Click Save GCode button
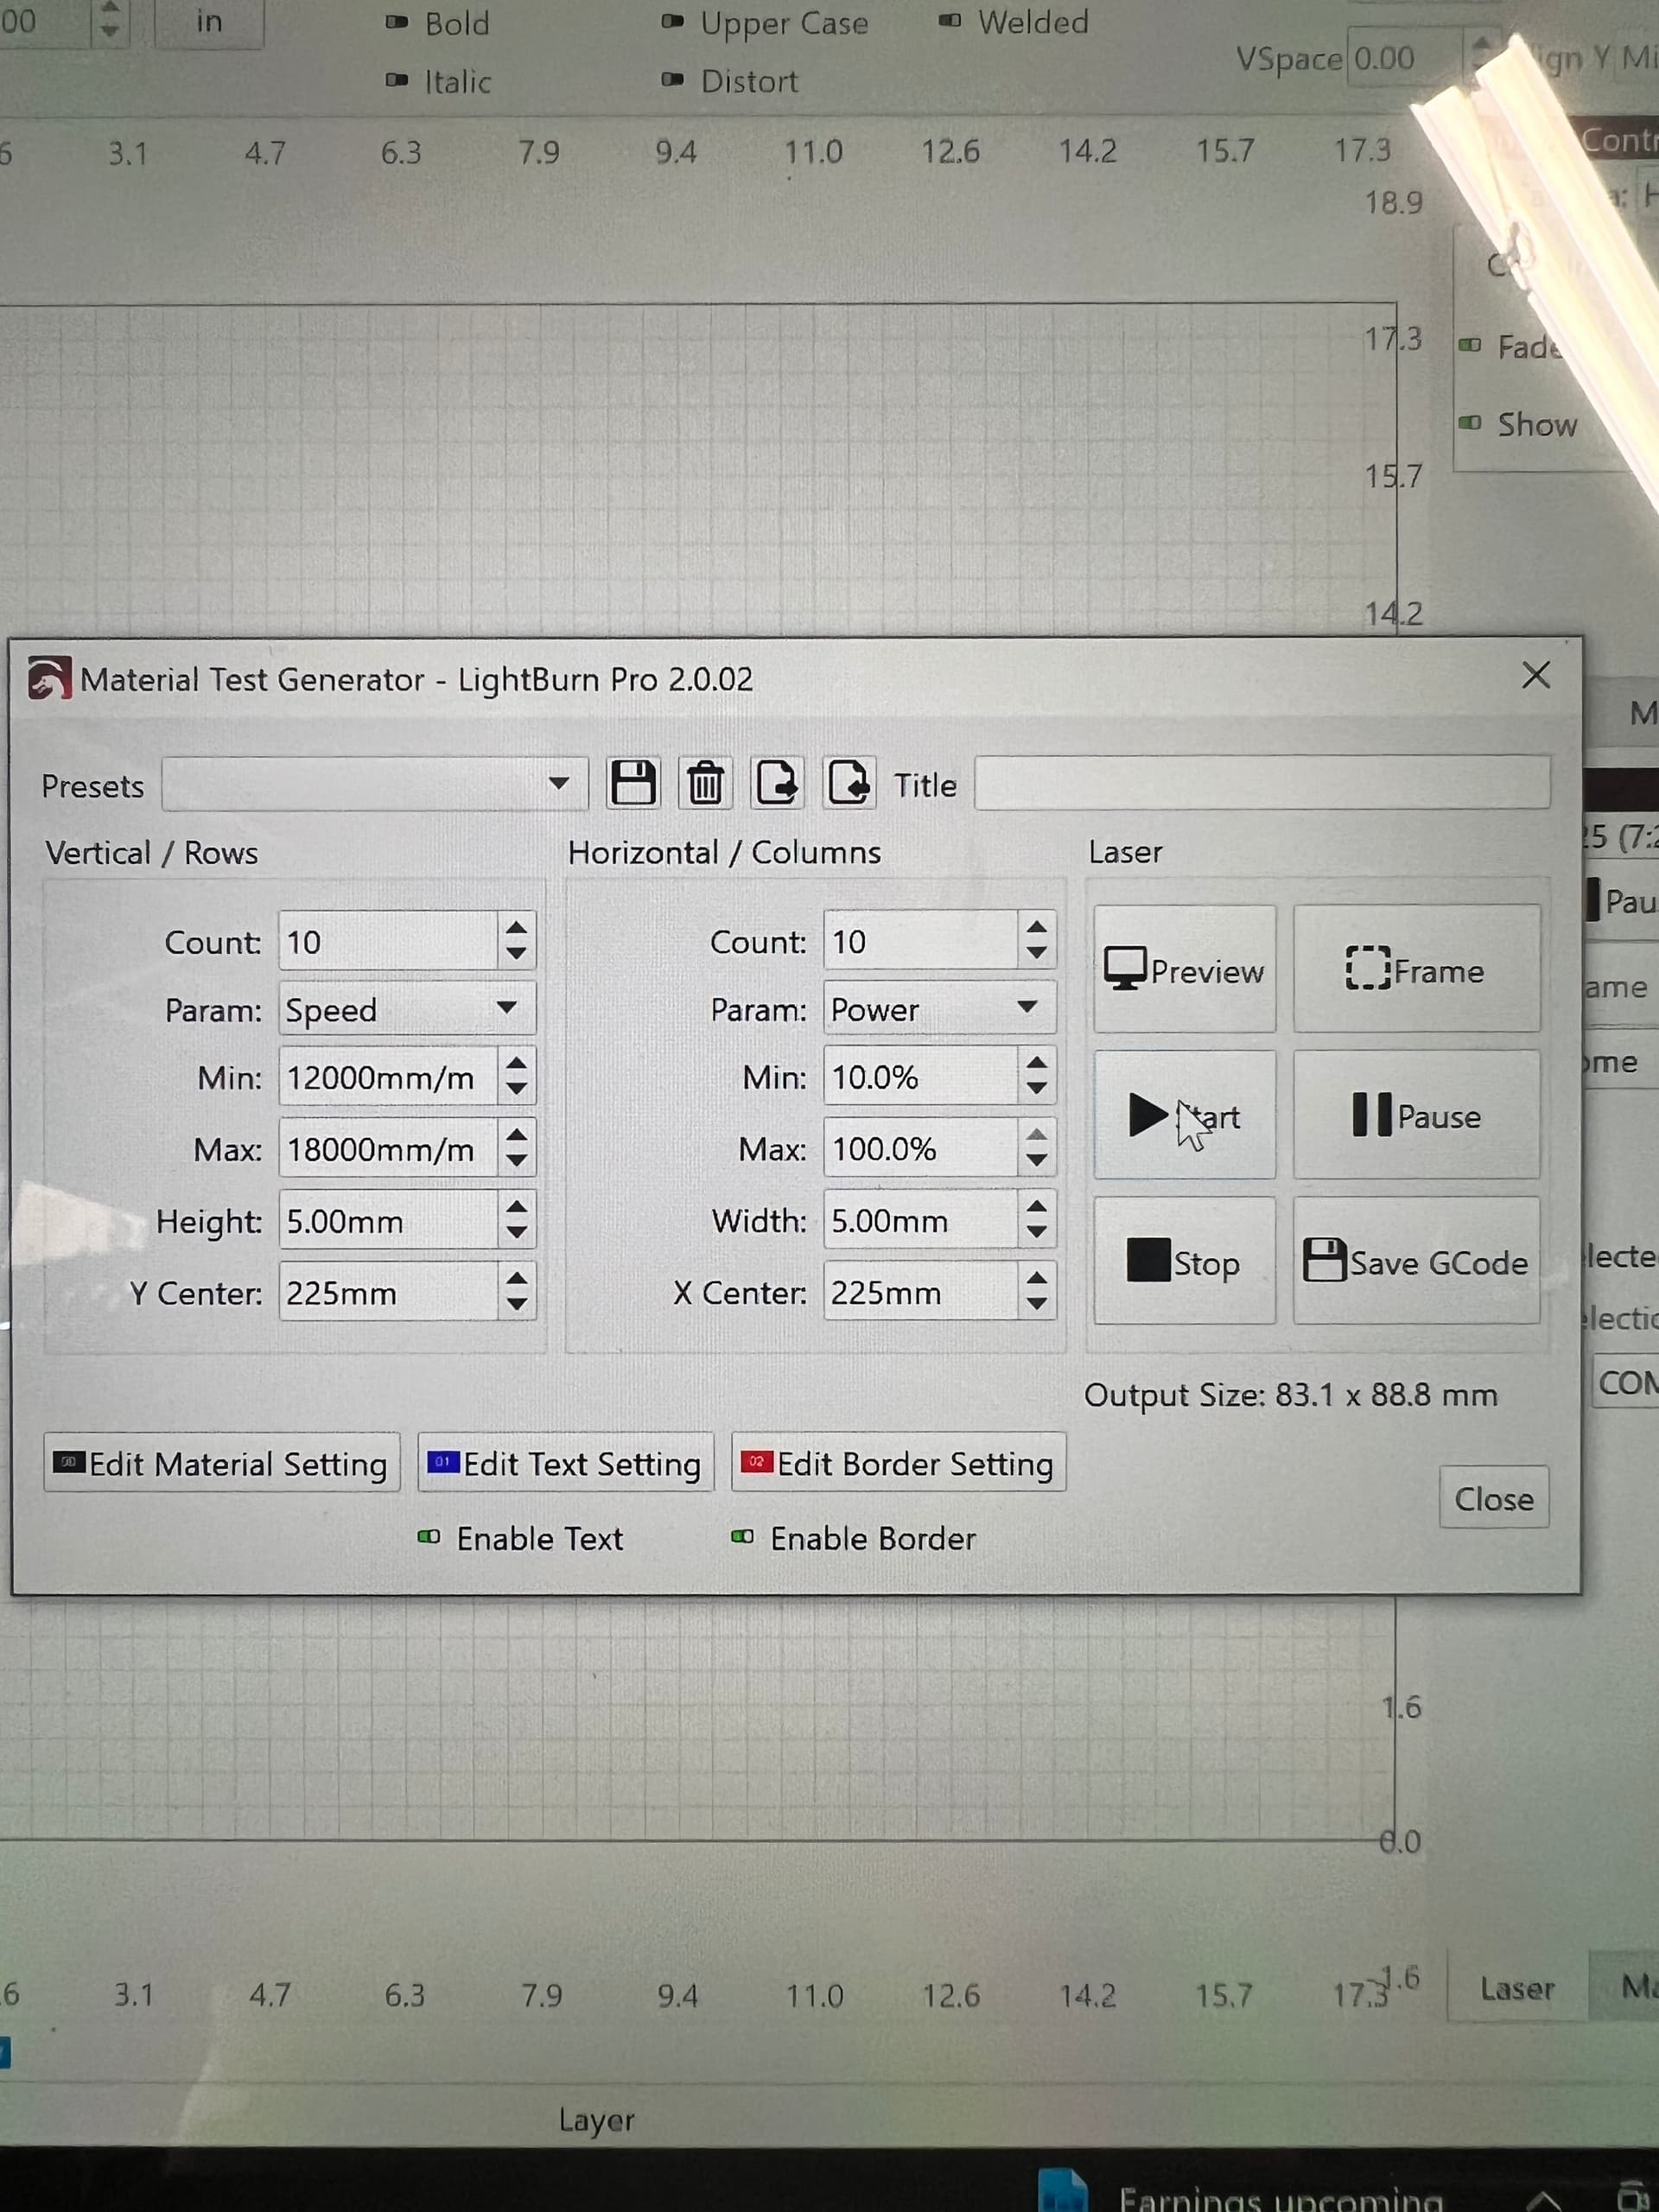 [1415, 1261]
